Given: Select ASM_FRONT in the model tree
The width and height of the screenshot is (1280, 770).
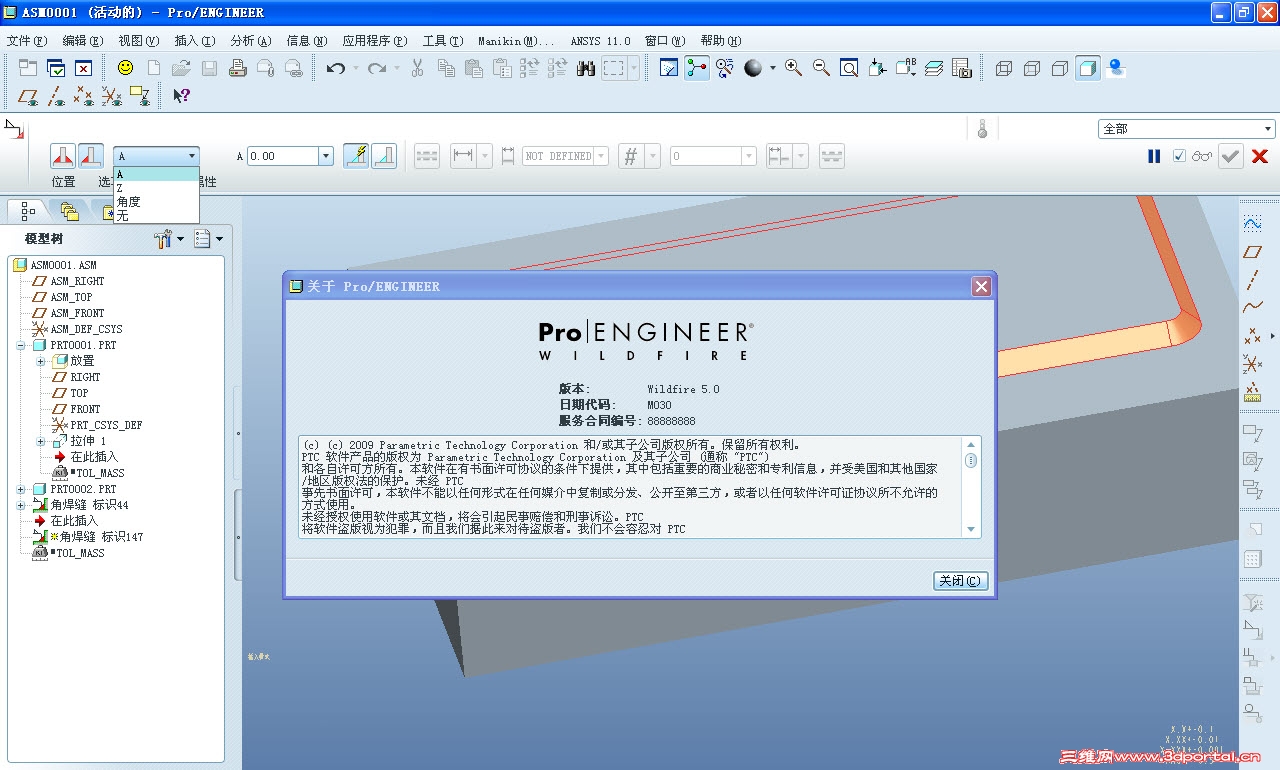Looking at the screenshot, I should coord(77,313).
